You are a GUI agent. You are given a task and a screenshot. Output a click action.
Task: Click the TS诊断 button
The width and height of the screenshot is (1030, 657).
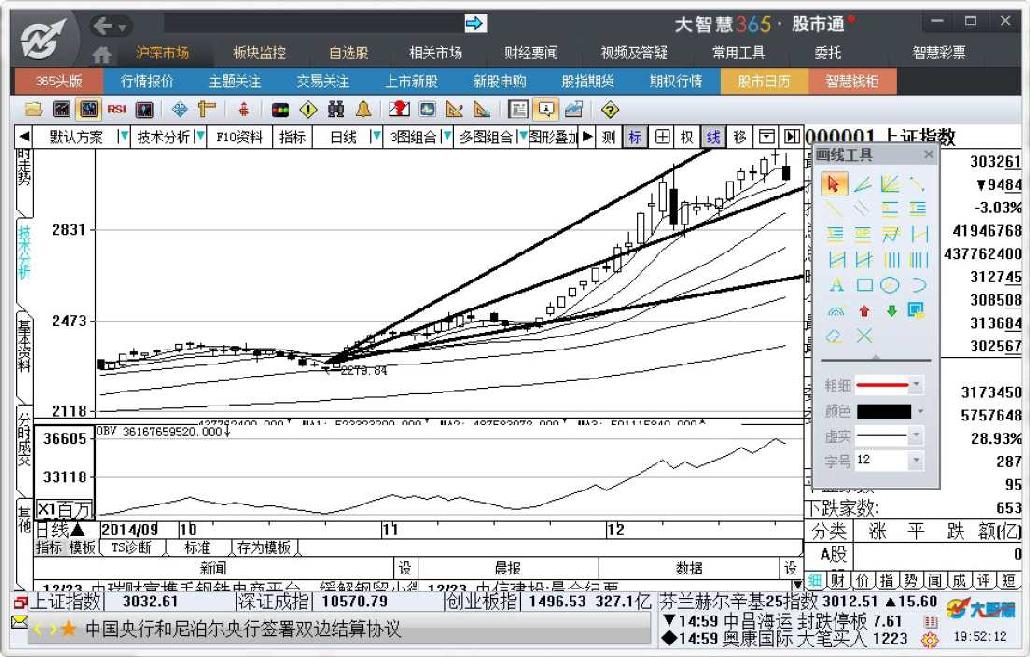click(x=131, y=547)
